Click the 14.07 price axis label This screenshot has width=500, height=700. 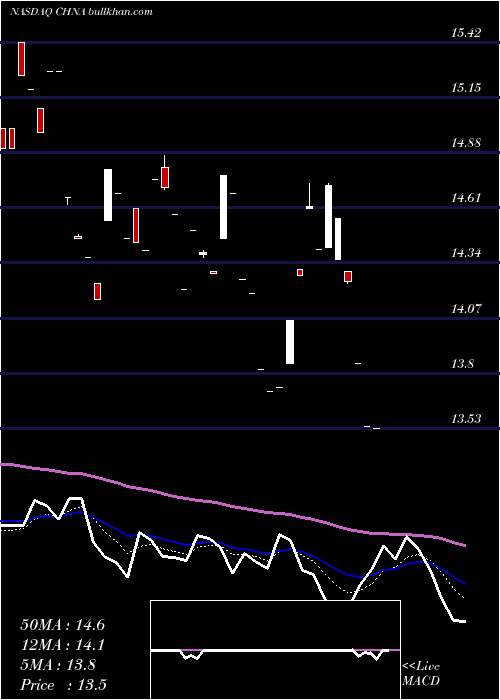pyautogui.click(x=466, y=308)
